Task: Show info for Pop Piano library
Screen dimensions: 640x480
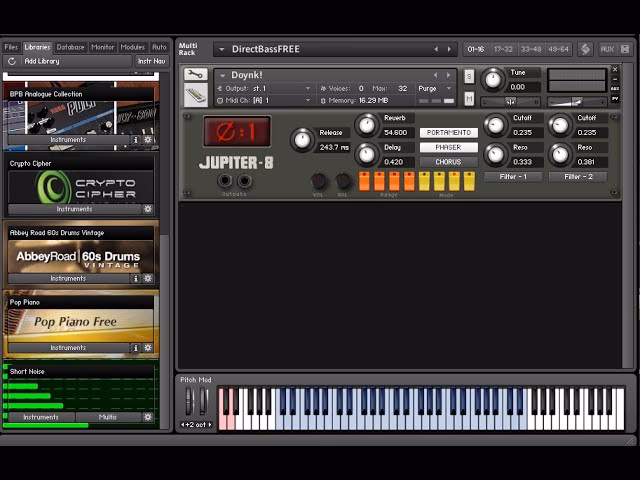Action: (x=136, y=348)
